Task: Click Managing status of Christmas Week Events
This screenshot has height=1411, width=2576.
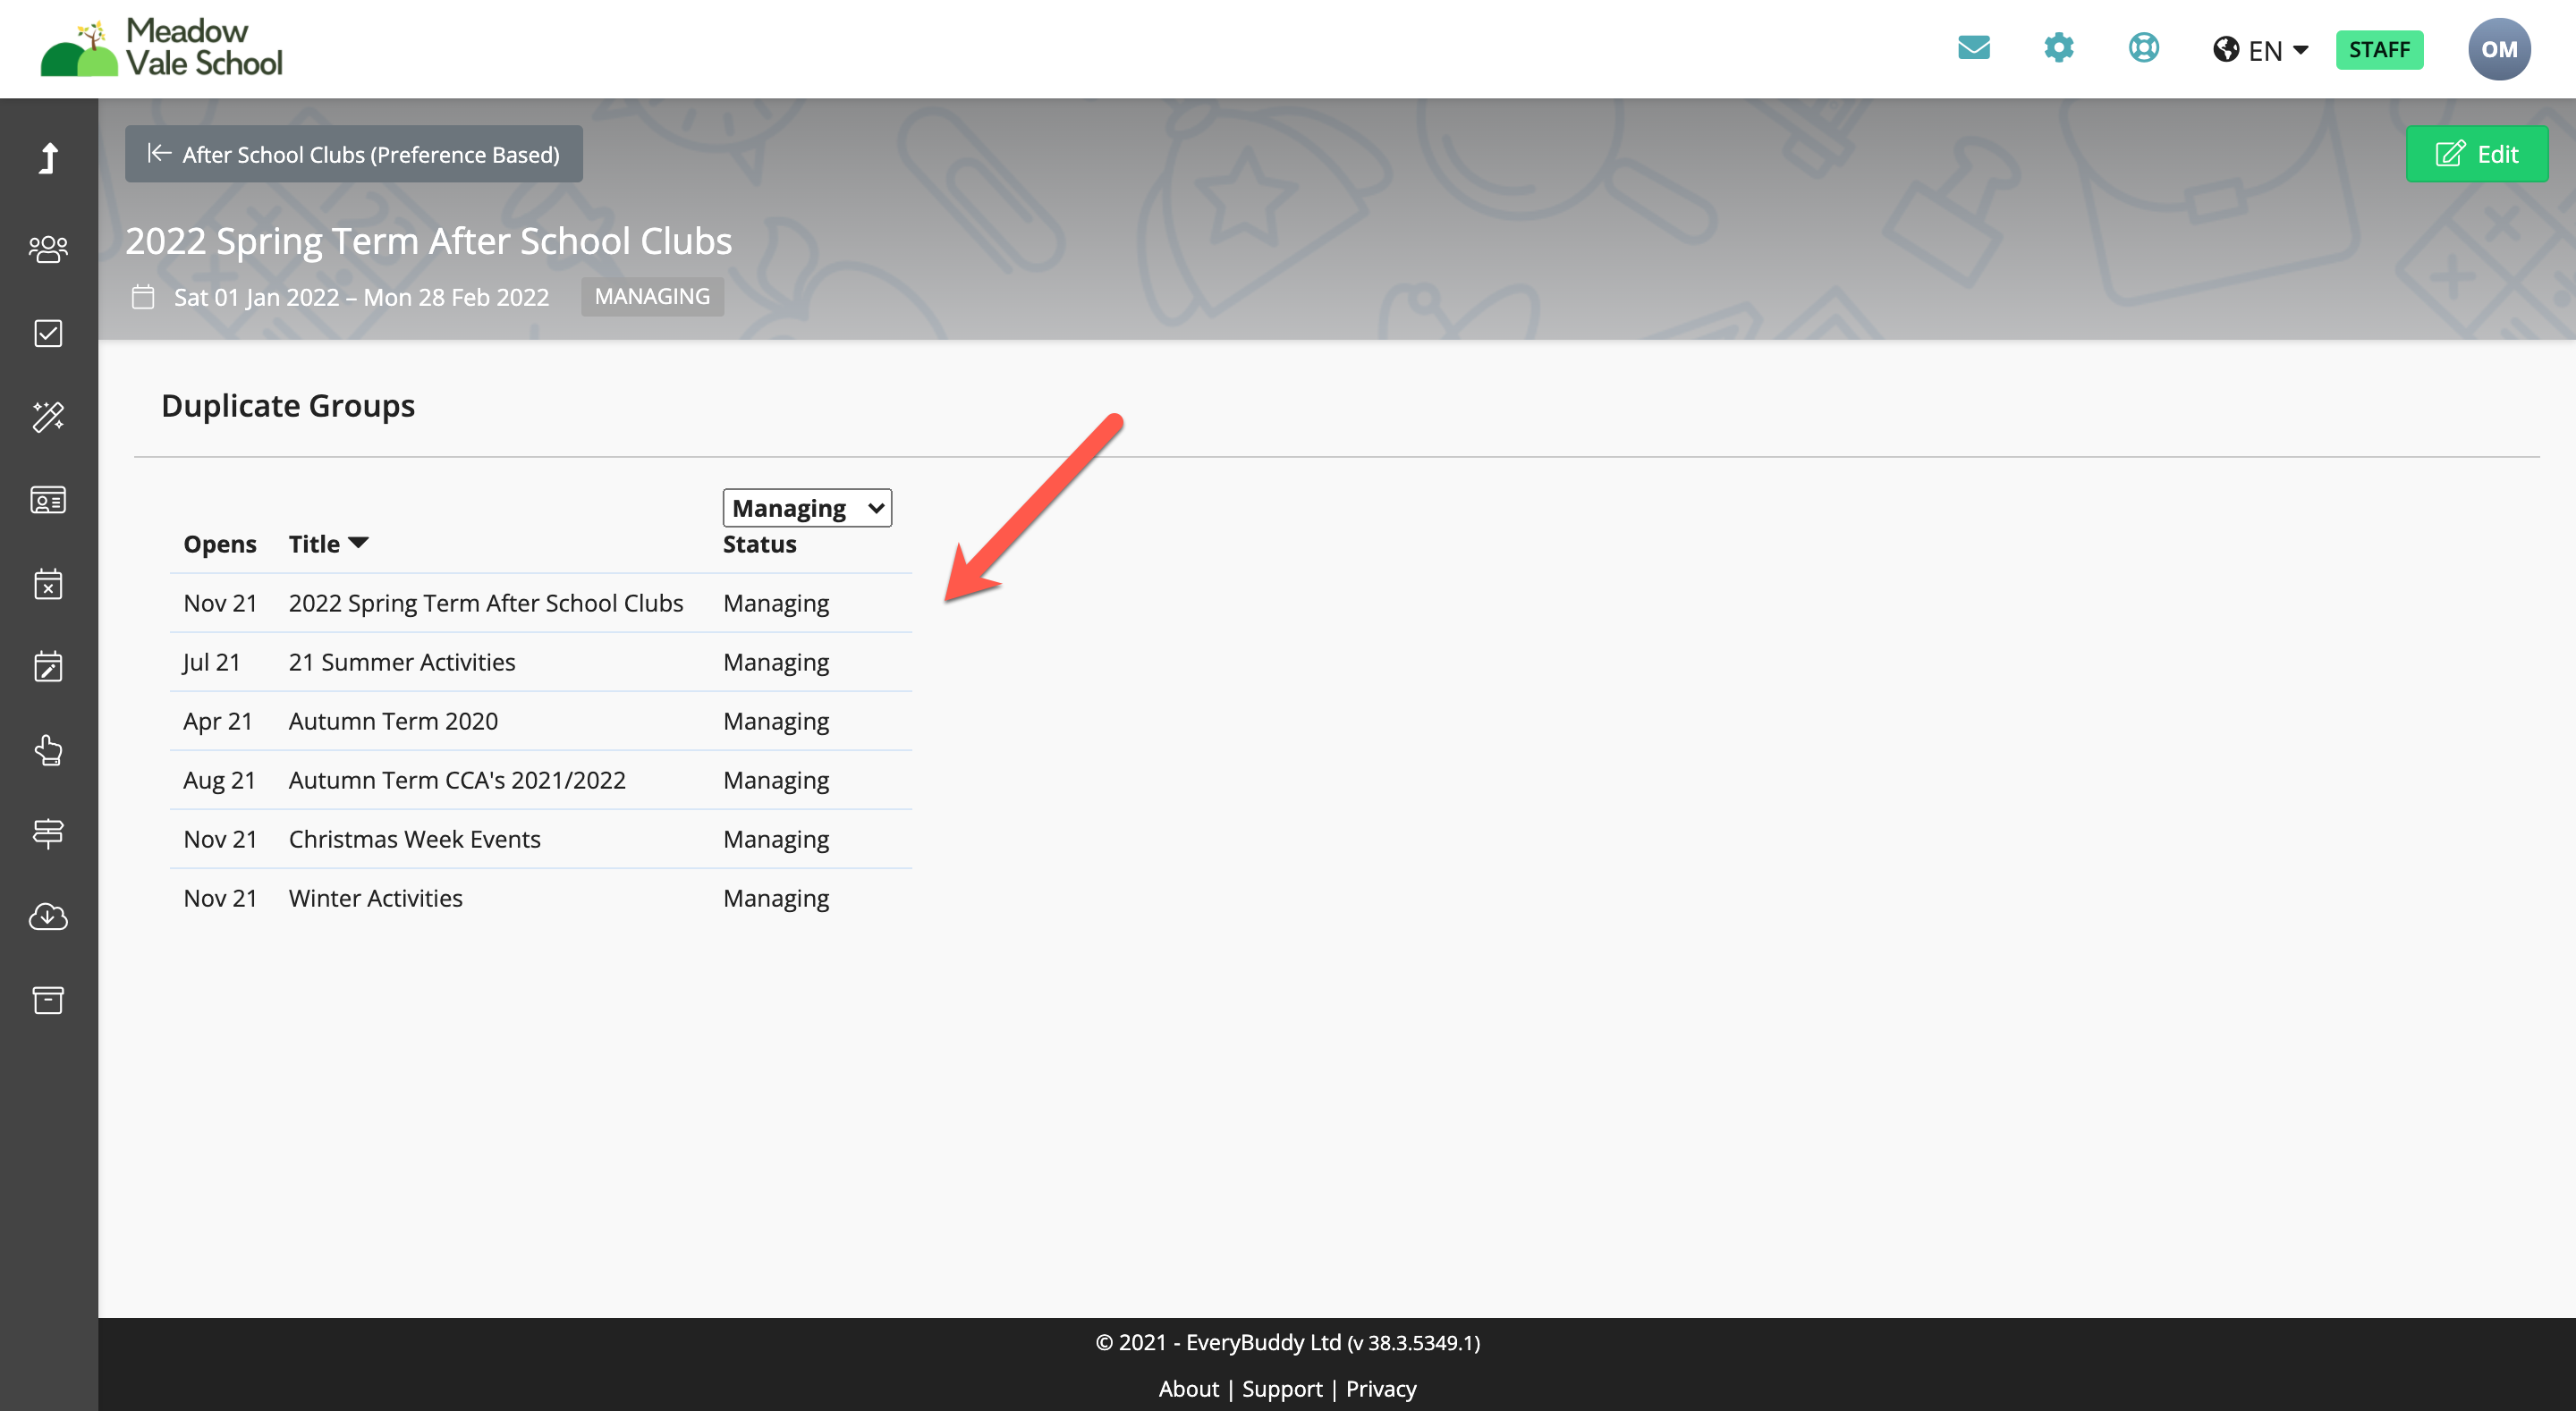Action: pyautogui.click(x=776, y=839)
